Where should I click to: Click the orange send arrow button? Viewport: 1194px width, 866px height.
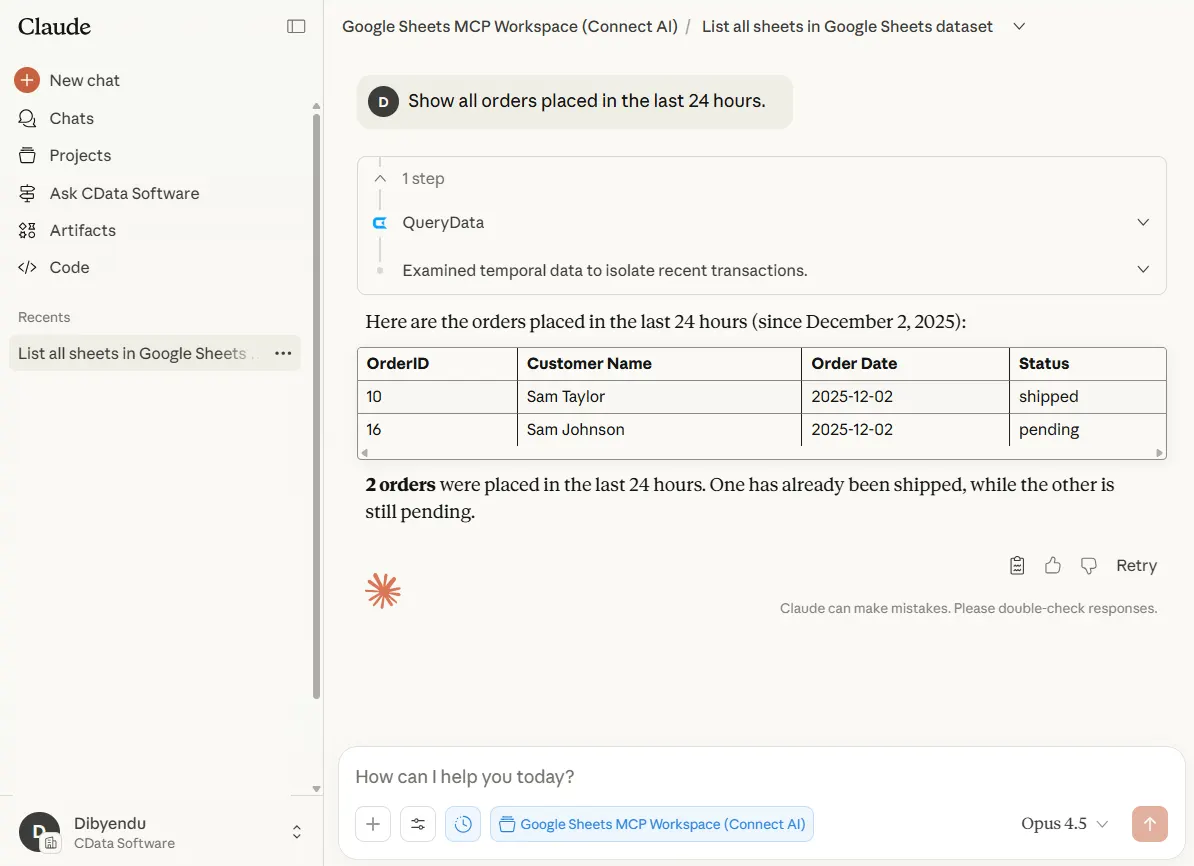click(x=1149, y=824)
